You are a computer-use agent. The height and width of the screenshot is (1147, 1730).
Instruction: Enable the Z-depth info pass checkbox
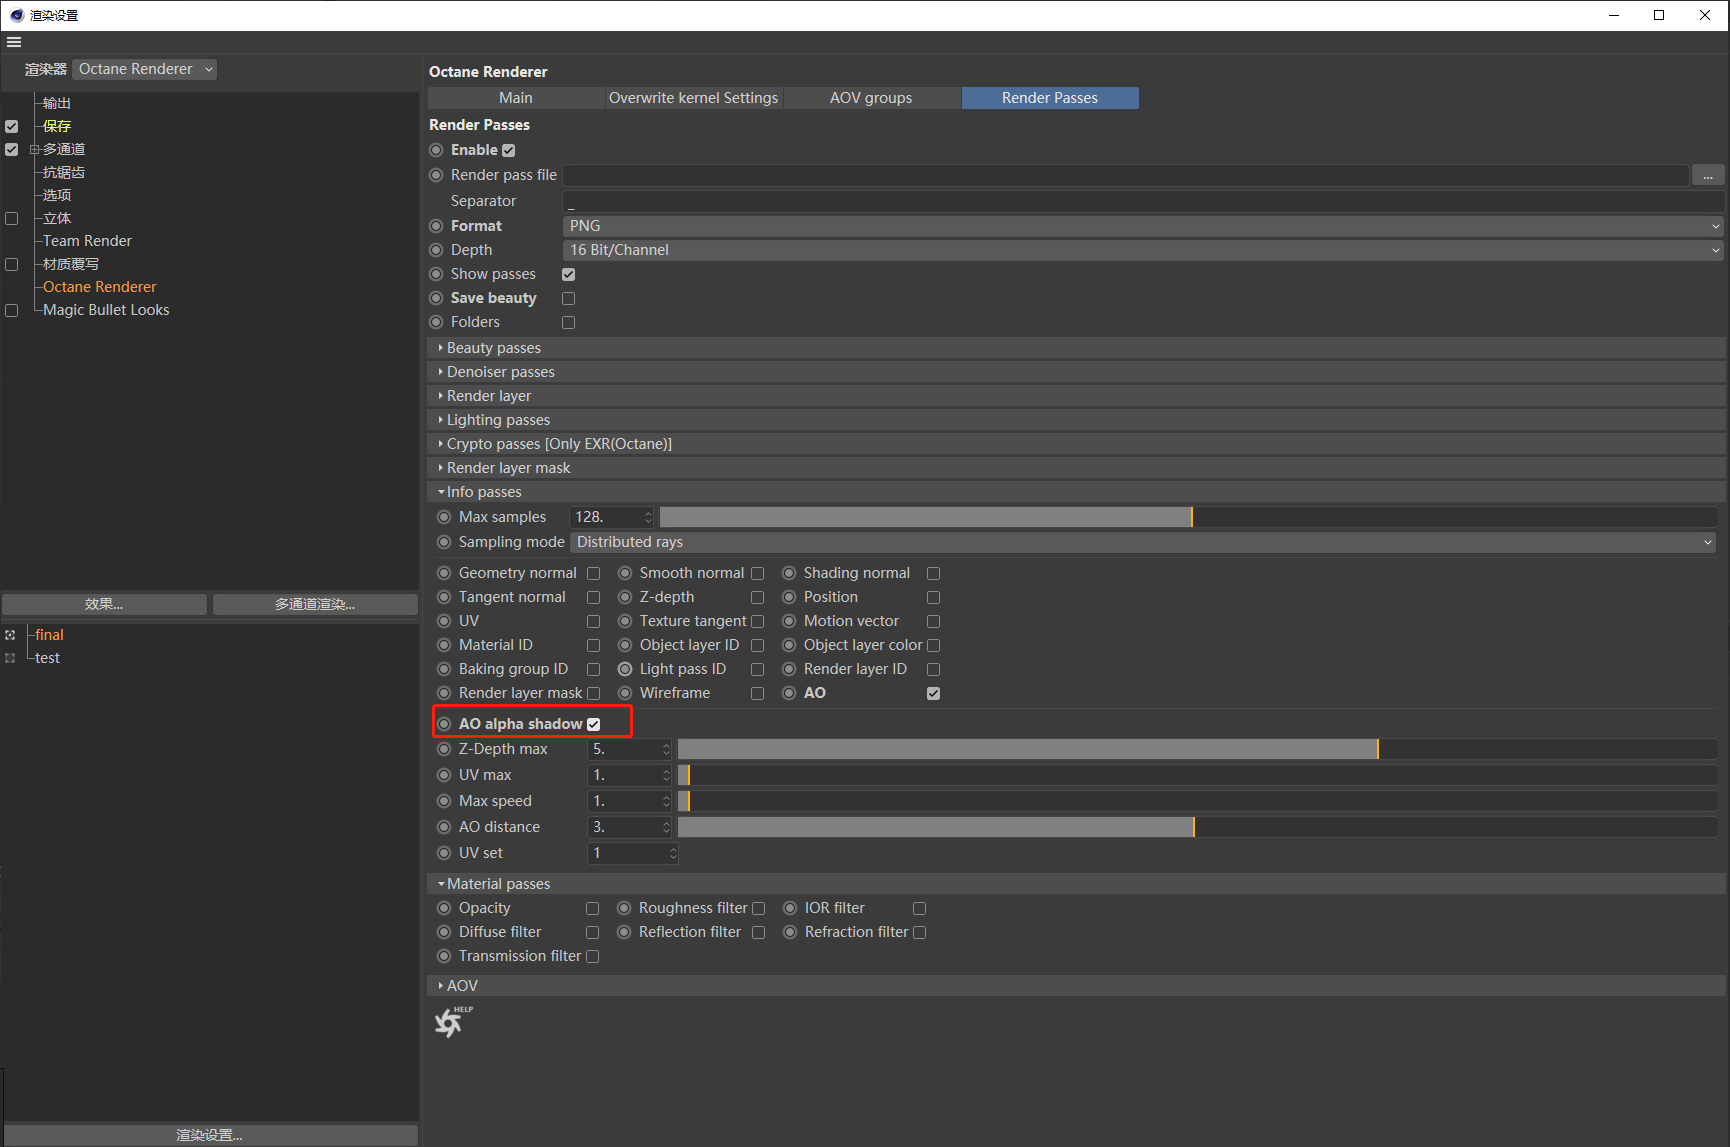(x=758, y=597)
